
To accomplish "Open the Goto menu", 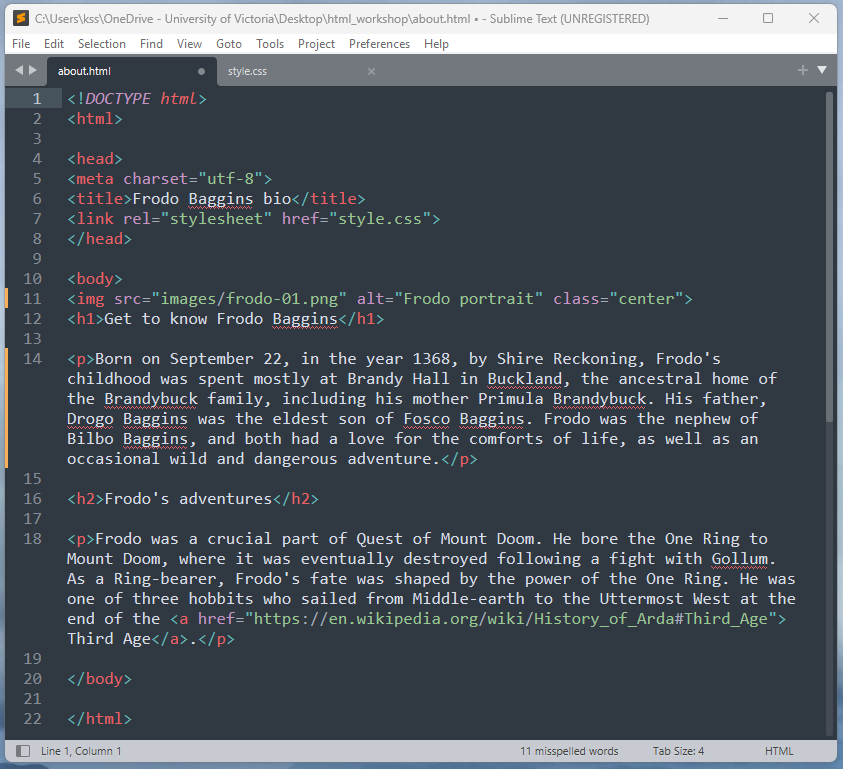I will (x=229, y=44).
